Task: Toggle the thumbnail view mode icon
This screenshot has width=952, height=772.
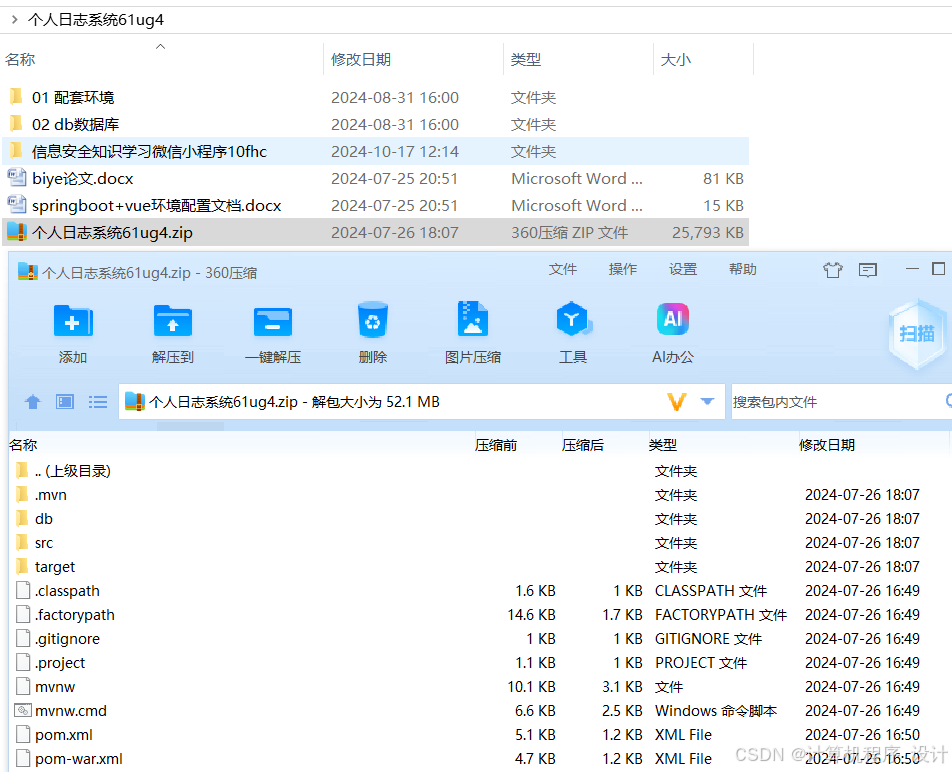Action: click(x=64, y=401)
